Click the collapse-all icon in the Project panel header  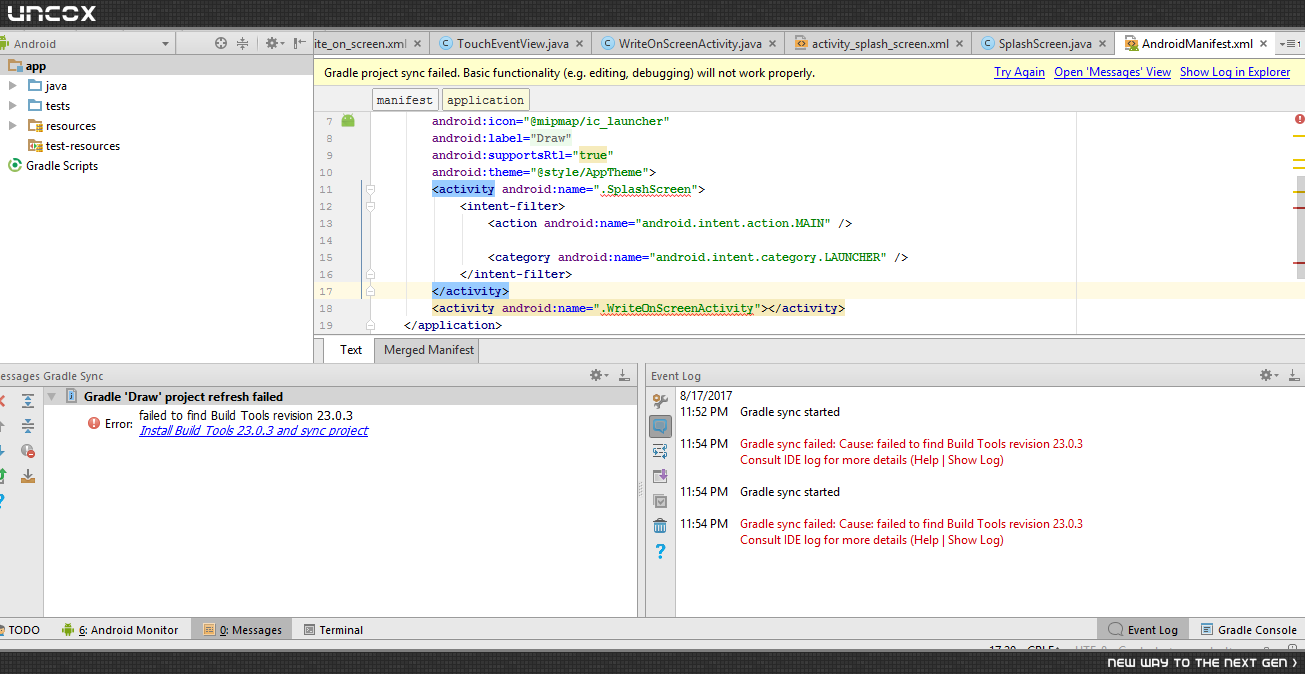click(242, 43)
